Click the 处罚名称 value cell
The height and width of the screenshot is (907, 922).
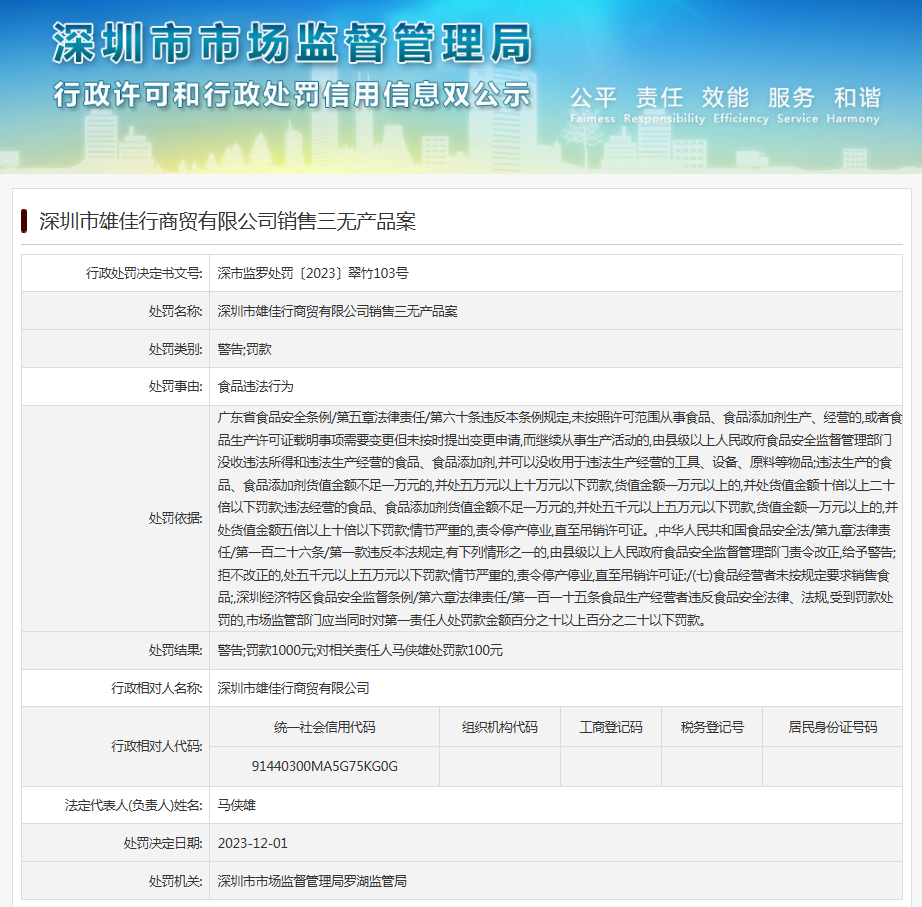(x=556, y=311)
